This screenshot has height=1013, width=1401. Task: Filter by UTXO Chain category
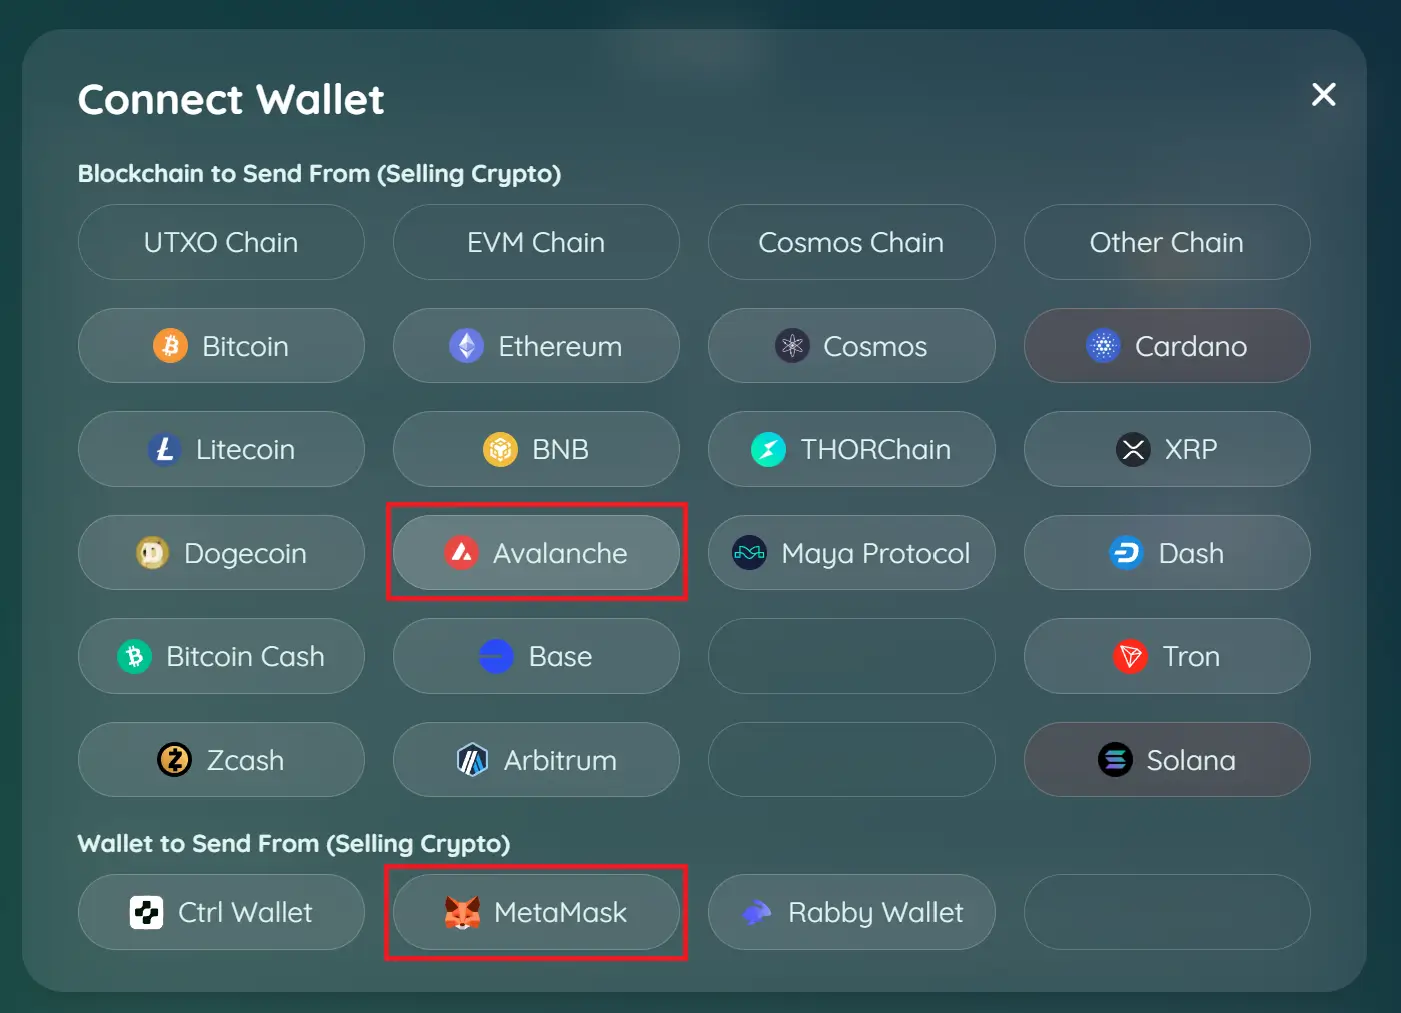click(x=221, y=242)
